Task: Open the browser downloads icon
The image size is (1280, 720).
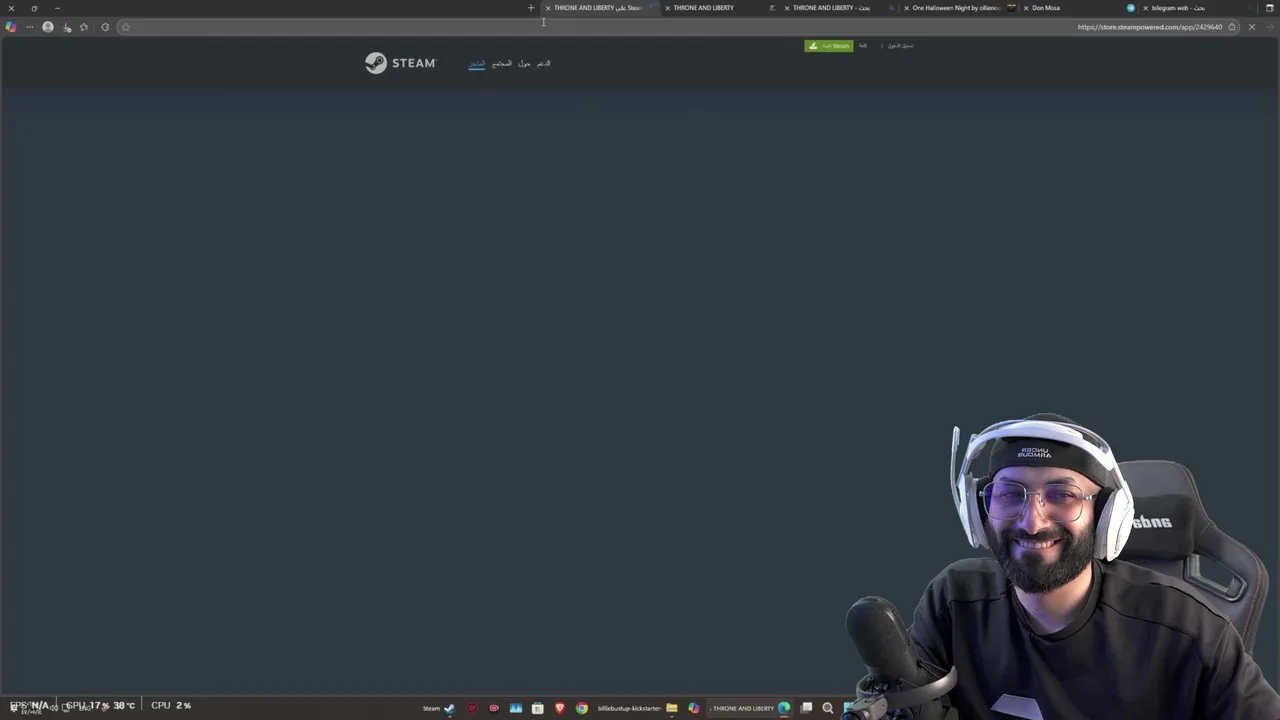Action: click(x=67, y=27)
